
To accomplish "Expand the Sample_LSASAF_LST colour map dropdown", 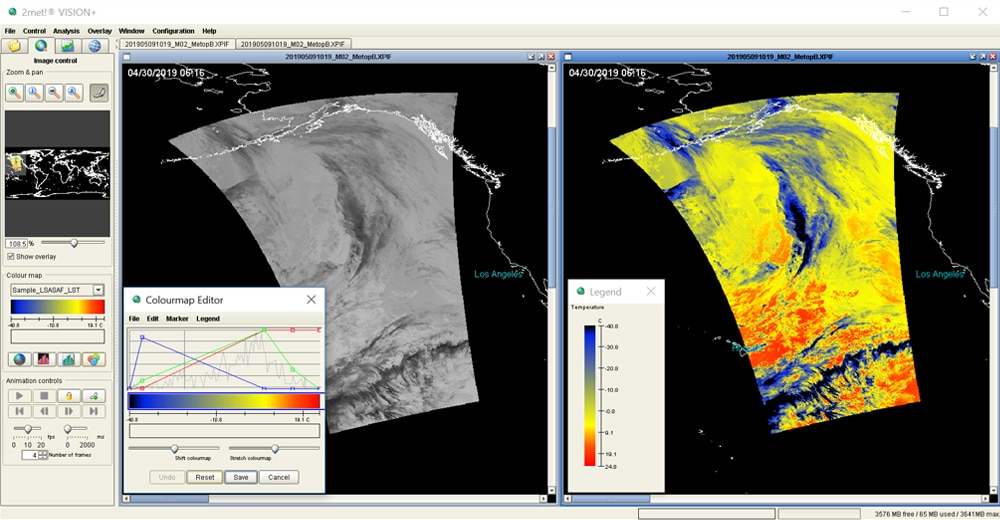I will [x=98, y=290].
